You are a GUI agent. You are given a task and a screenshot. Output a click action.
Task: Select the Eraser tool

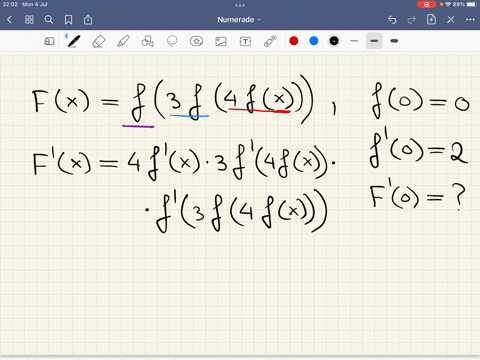[99, 42]
